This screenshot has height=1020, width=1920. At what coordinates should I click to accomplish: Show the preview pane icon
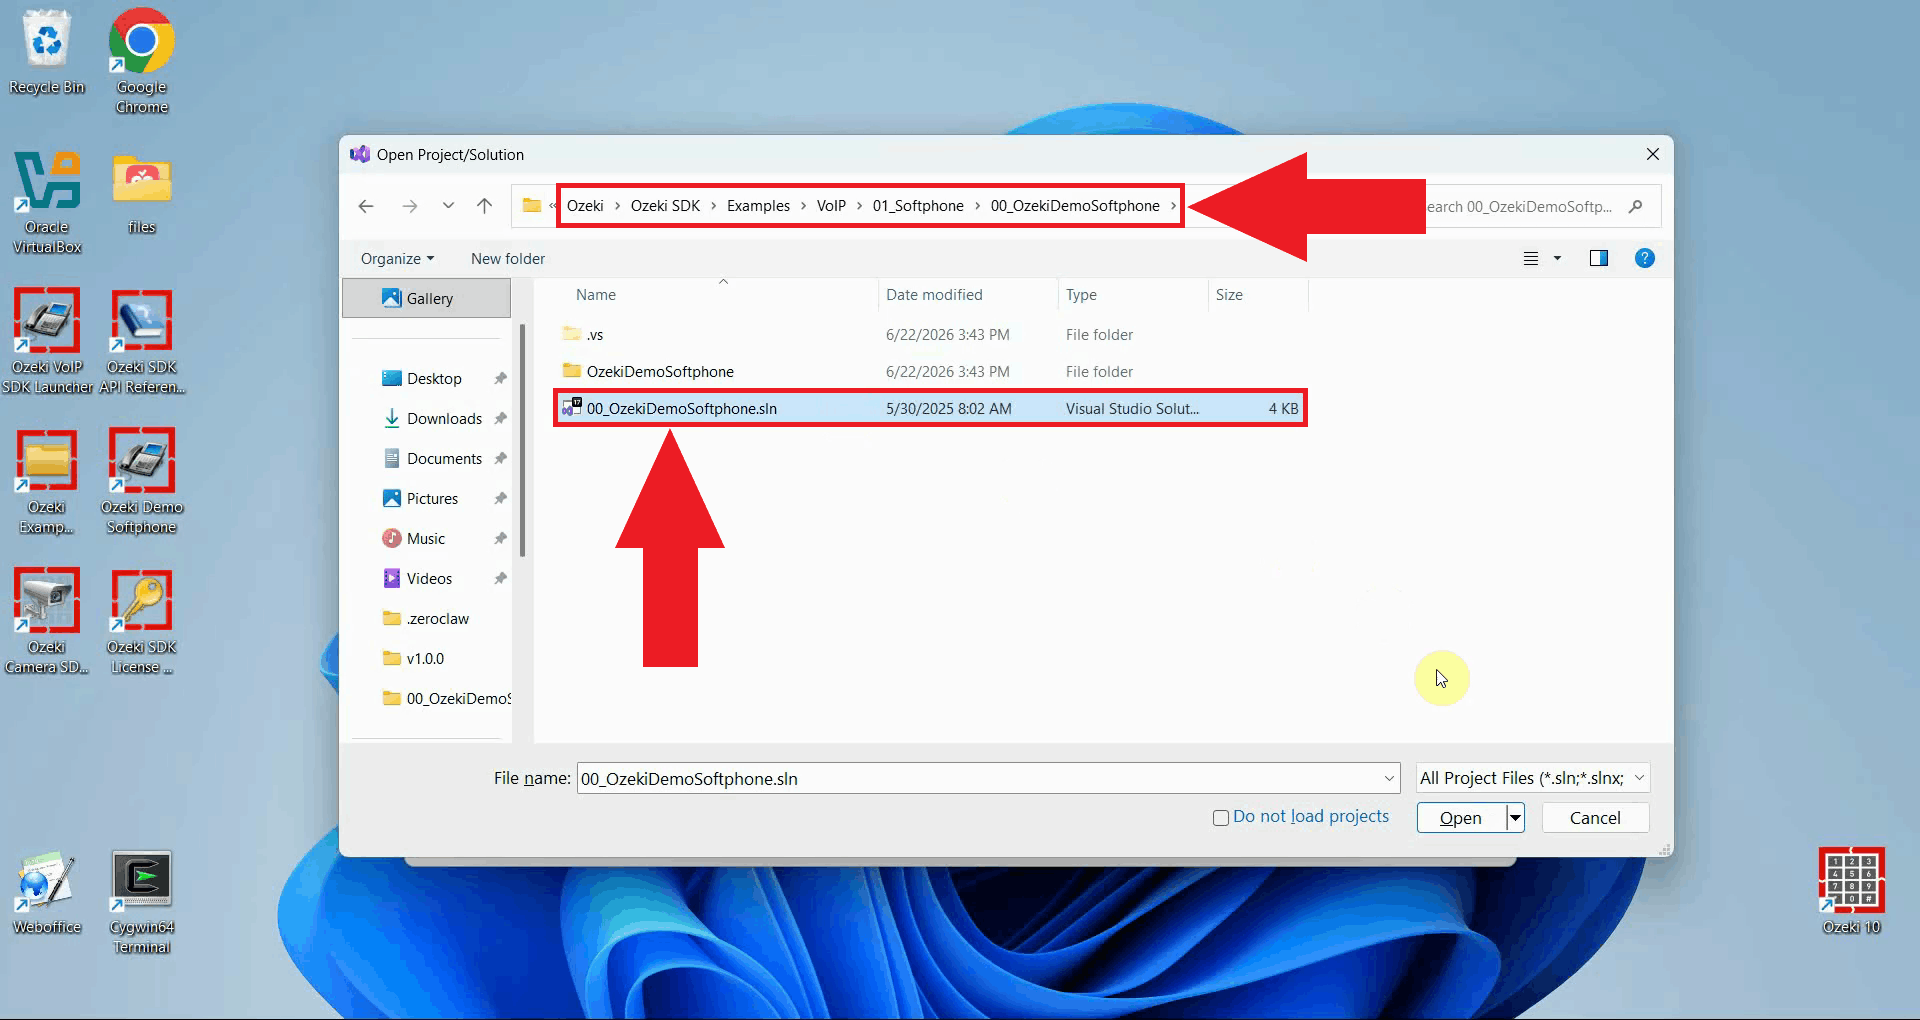[1599, 258]
